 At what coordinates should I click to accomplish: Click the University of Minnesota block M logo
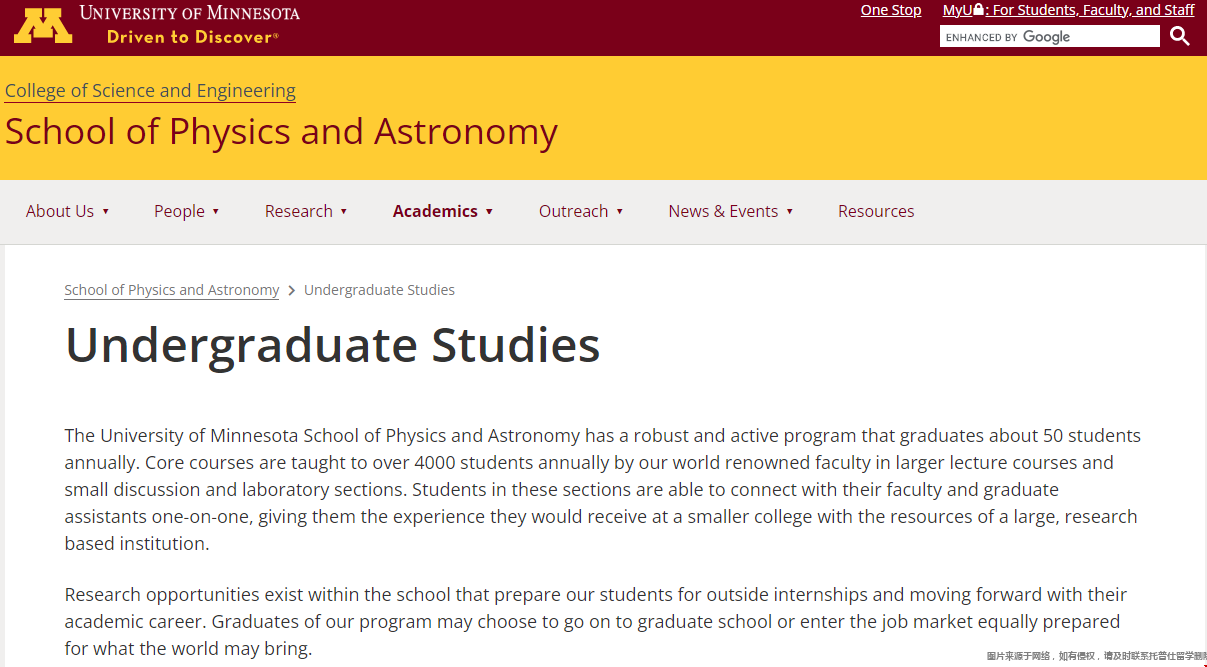pyautogui.click(x=43, y=25)
